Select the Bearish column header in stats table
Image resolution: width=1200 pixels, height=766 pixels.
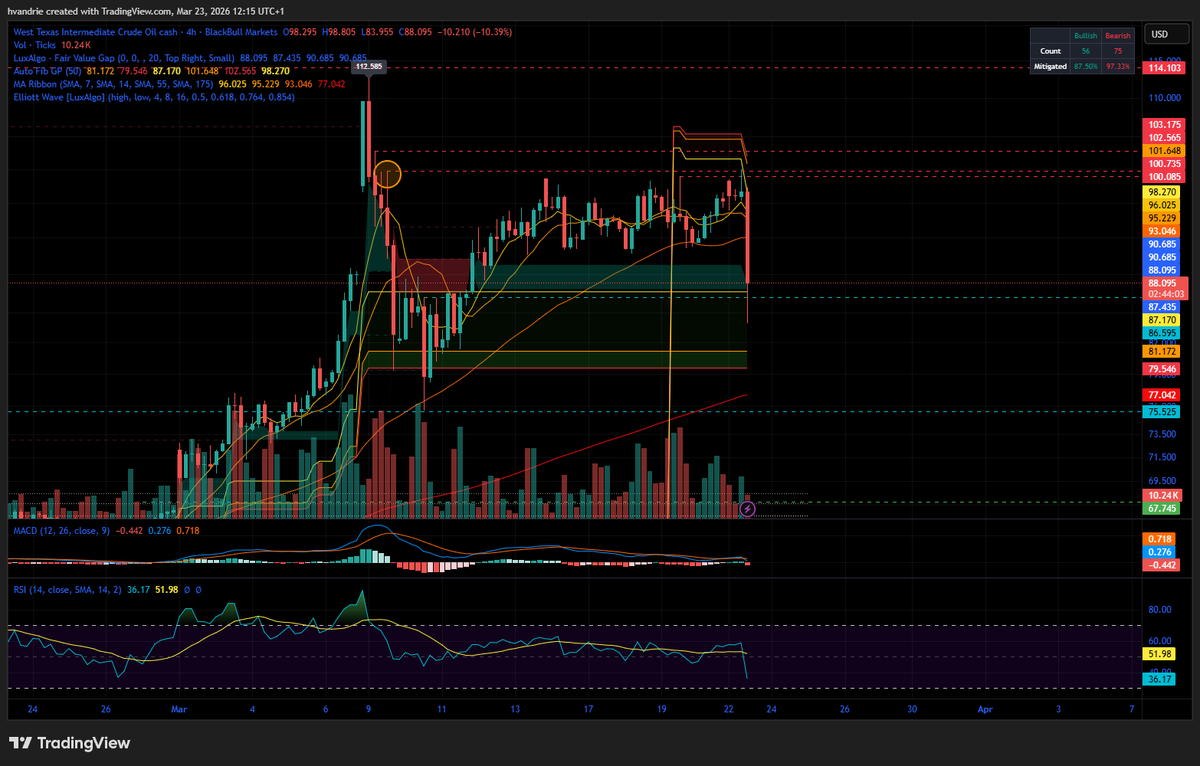tap(1117, 34)
